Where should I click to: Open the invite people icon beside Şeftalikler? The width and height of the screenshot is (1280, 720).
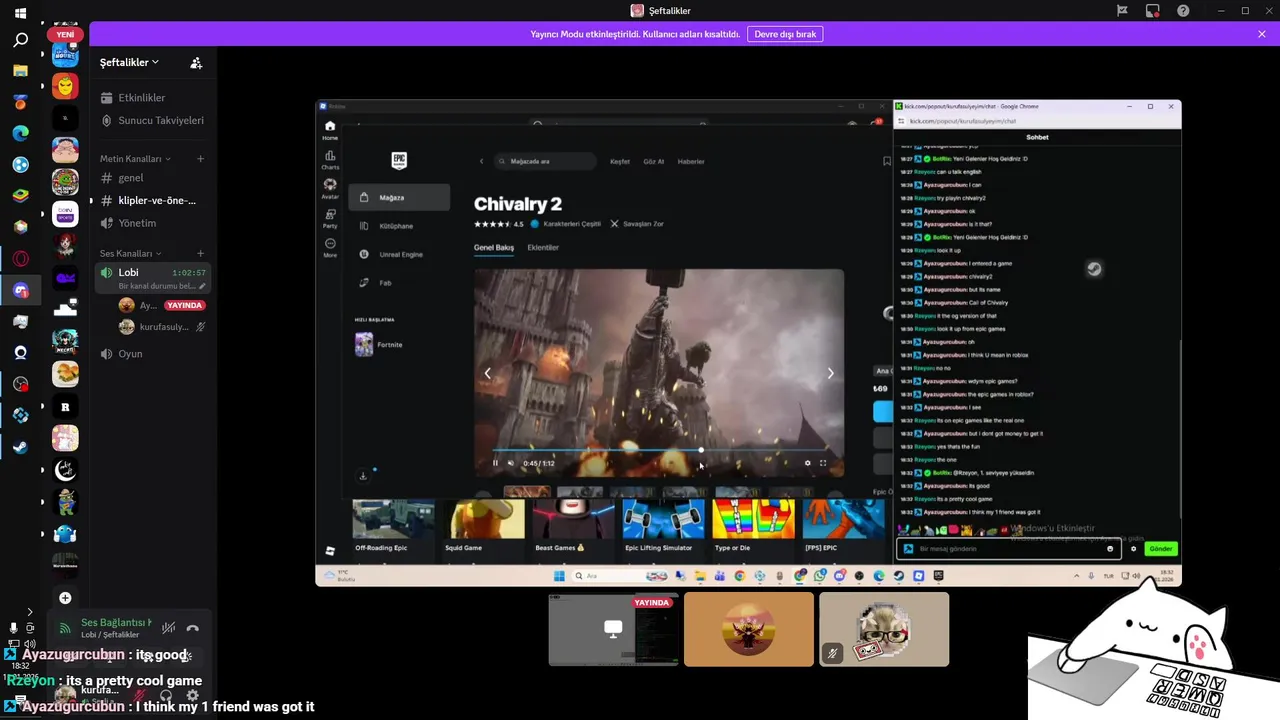[196, 62]
